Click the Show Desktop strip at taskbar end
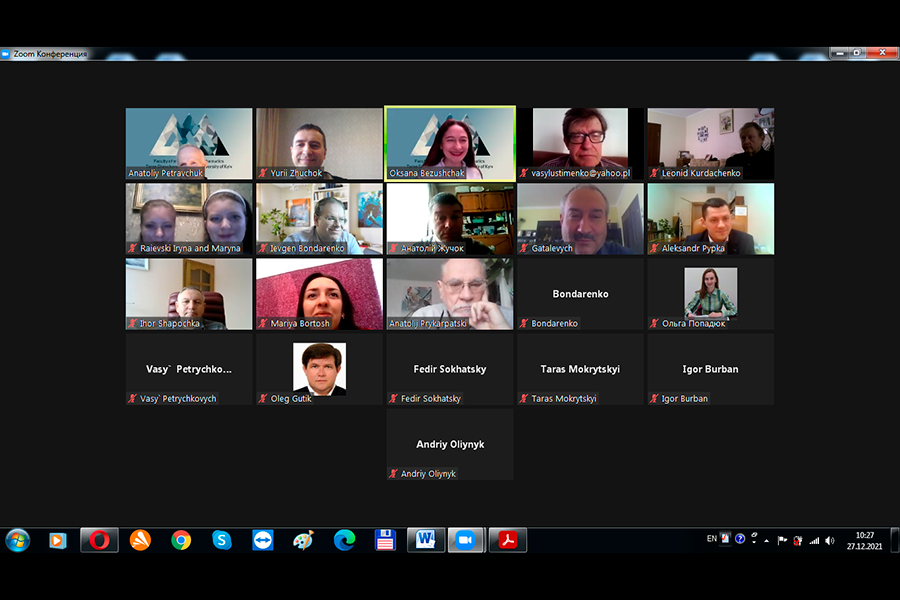Viewport: 900px width, 600px height. pos(895,540)
